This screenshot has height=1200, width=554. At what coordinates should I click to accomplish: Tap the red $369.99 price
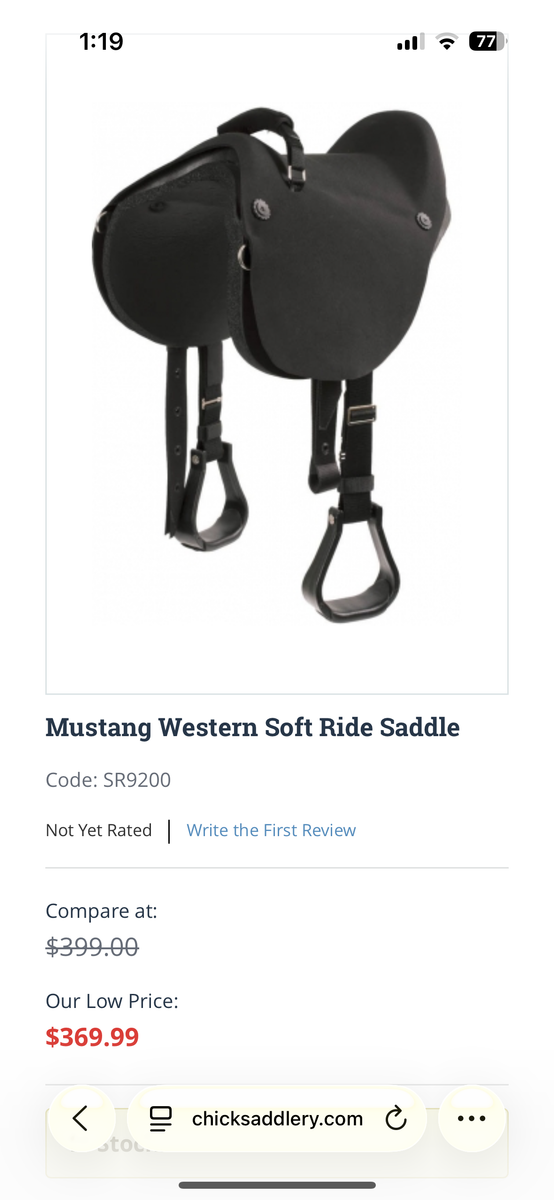click(92, 1037)
